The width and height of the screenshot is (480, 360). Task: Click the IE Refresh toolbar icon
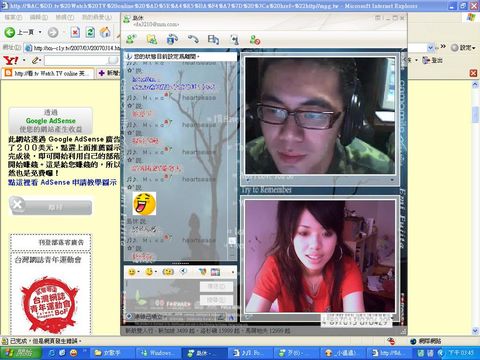click(90, 32)
